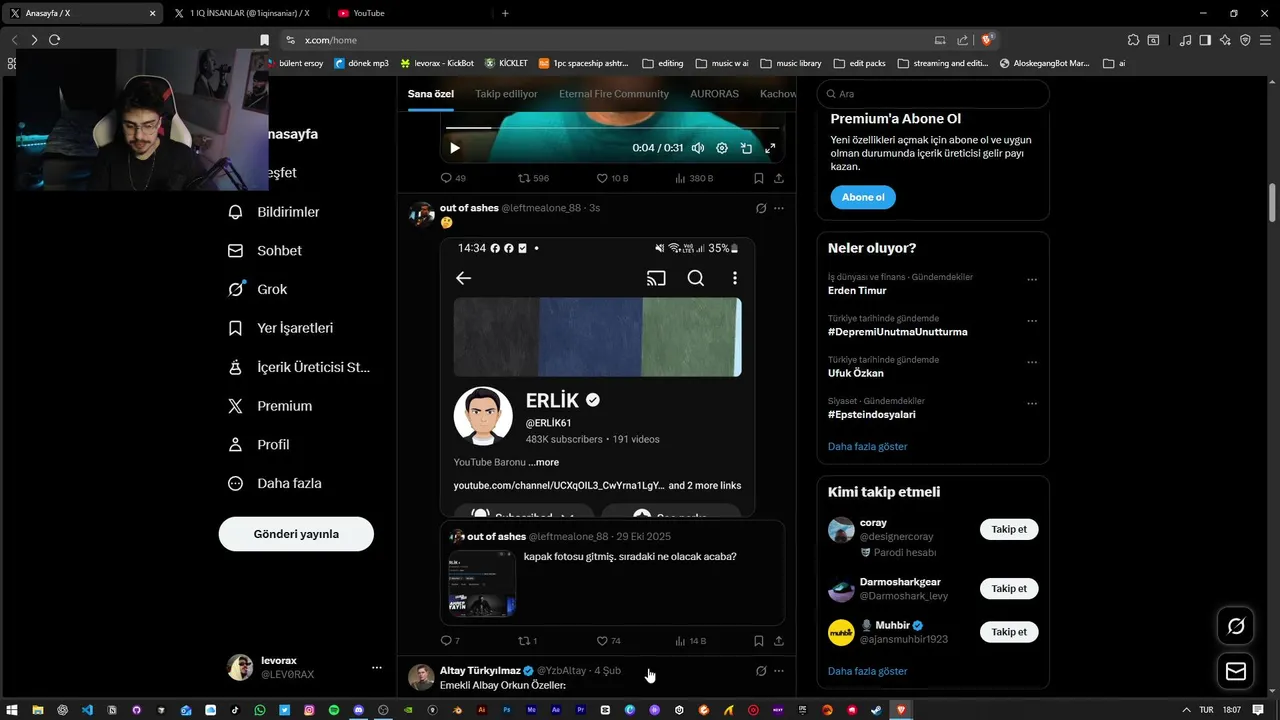
Task: Click Gönderi yayınla post button
Action: 296,534
